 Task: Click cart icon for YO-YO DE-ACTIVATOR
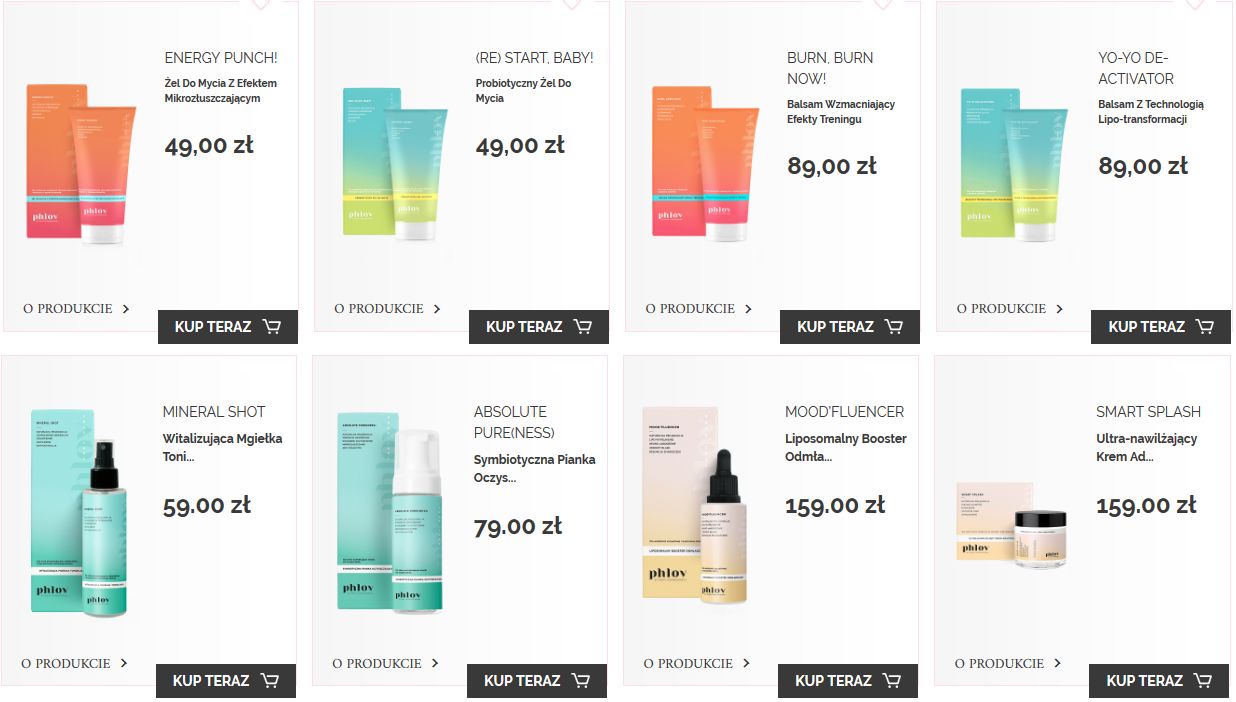point(1204,326)
